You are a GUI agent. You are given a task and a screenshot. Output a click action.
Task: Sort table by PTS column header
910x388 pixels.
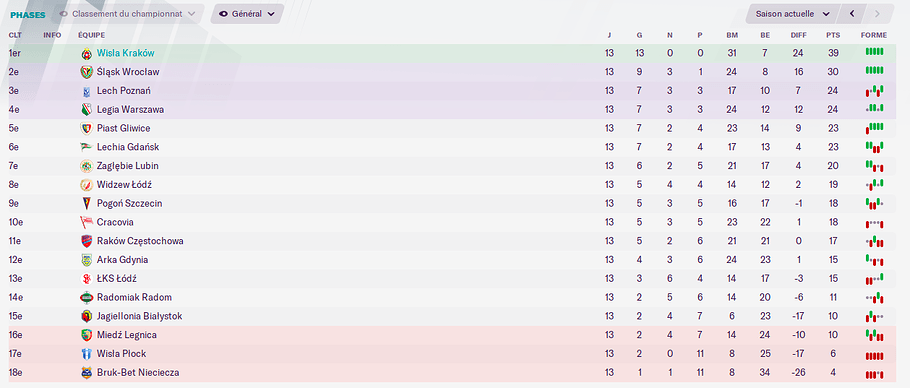click(833, 35)
